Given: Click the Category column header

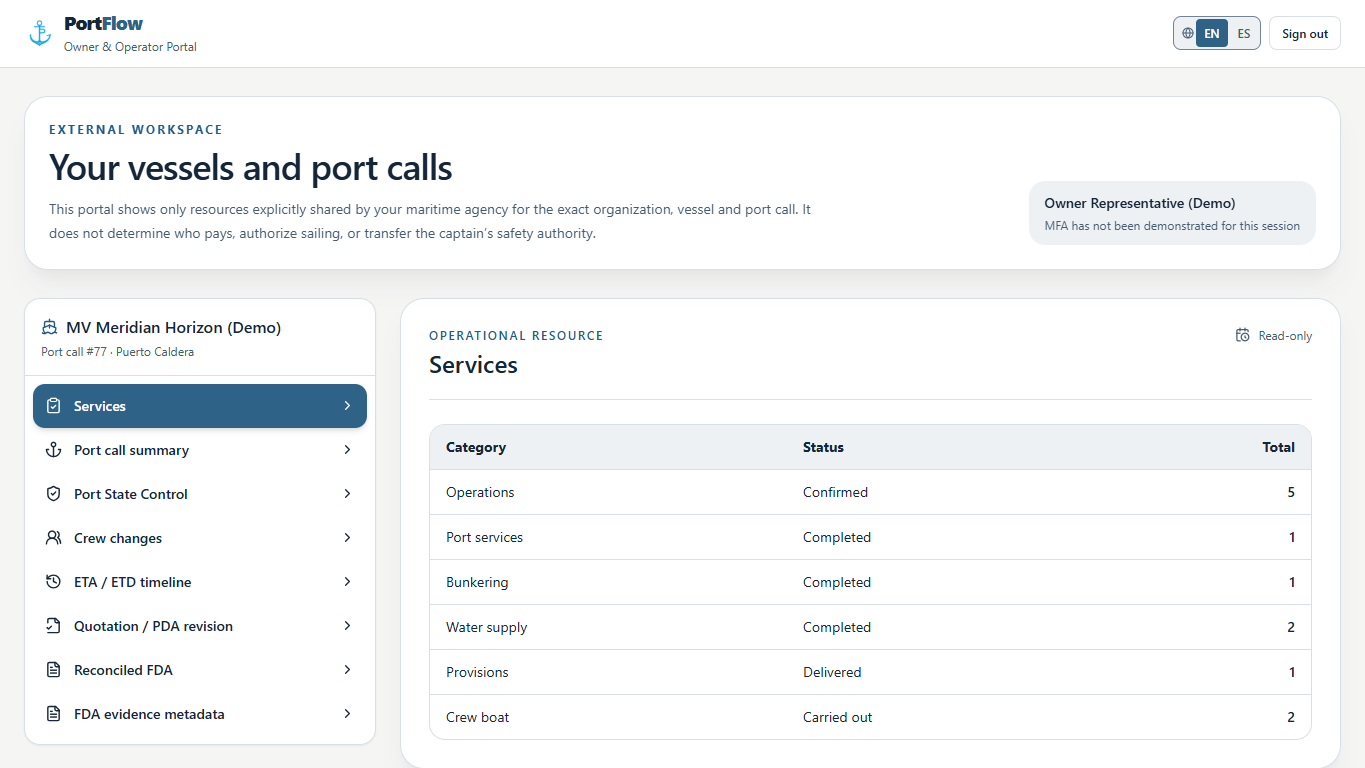Looking at the screenshot, I should [x=476, y=447].
